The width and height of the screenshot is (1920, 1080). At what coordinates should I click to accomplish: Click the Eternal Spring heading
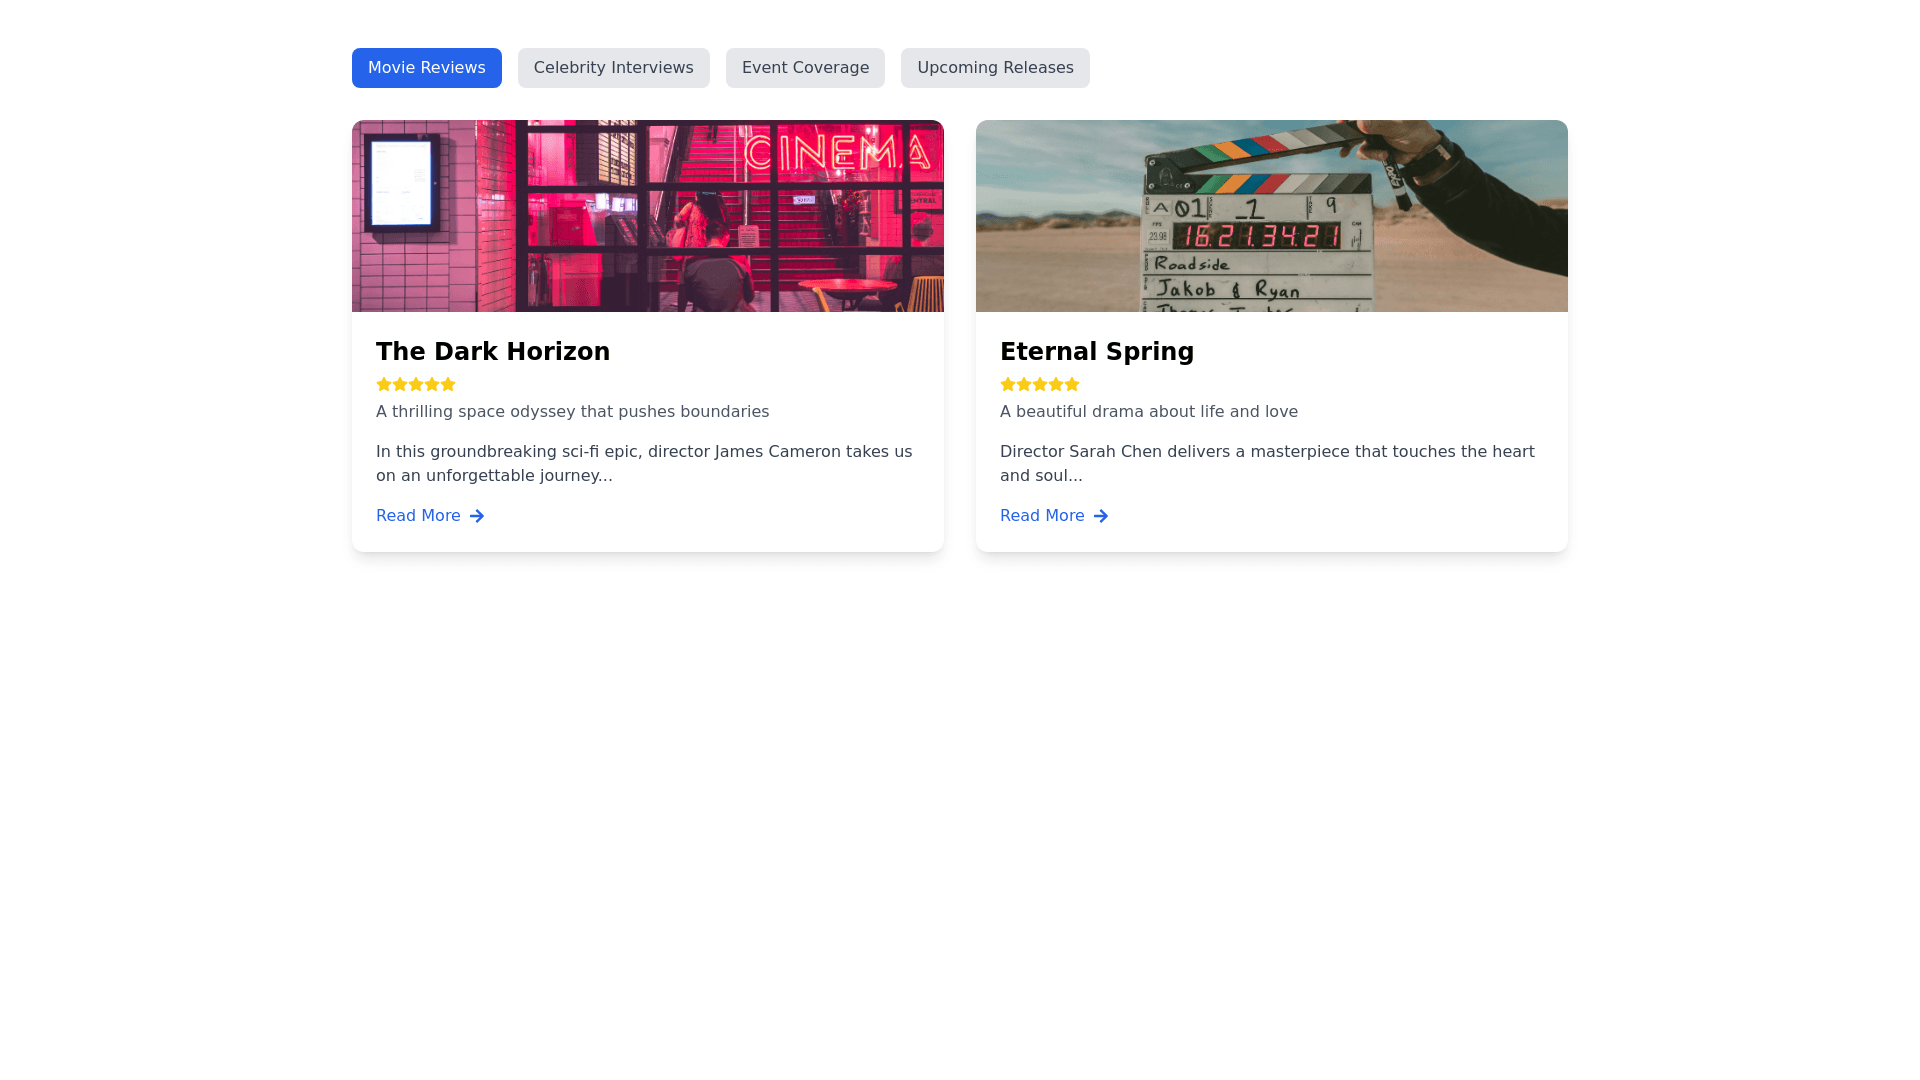coord(1097,352)
